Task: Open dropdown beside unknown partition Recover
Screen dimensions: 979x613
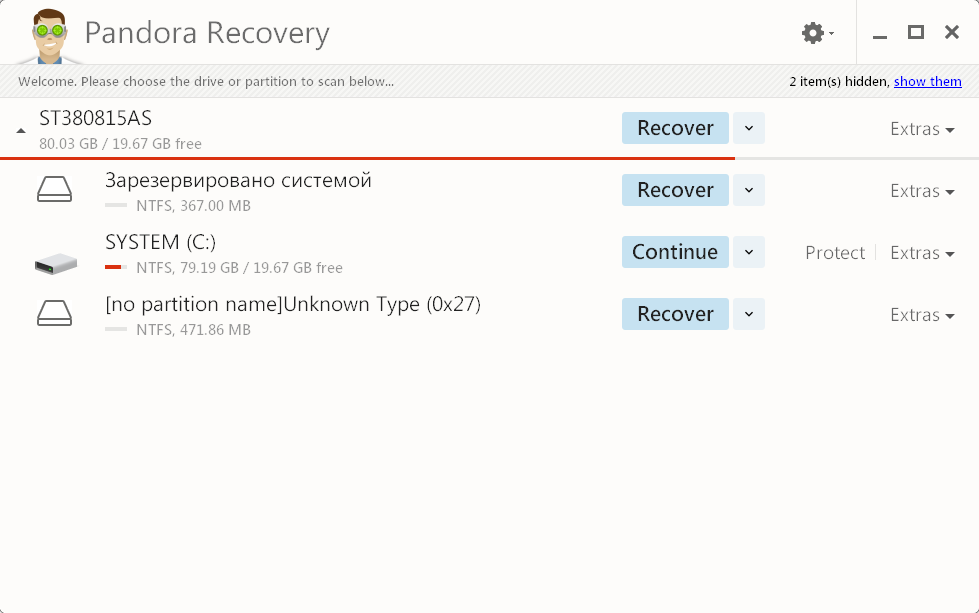Action: (749, 313)
